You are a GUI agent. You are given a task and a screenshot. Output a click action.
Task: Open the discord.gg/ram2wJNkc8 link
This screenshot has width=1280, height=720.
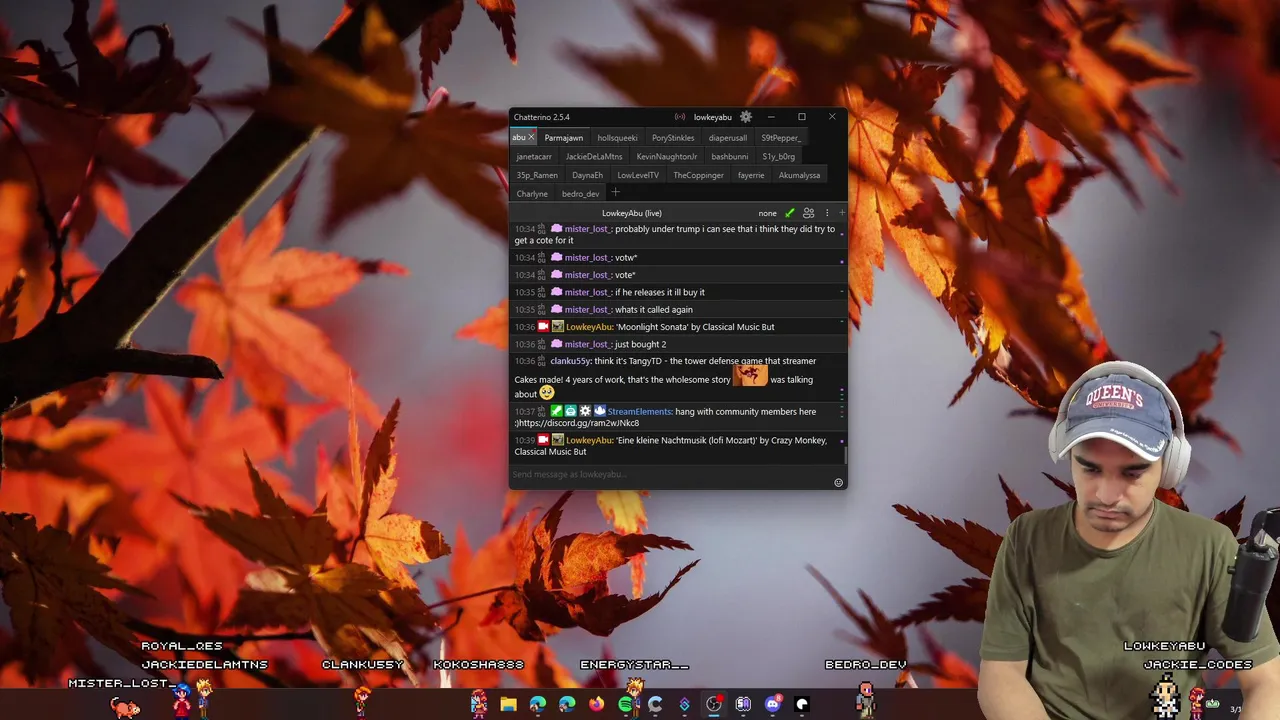coord(578,423)
